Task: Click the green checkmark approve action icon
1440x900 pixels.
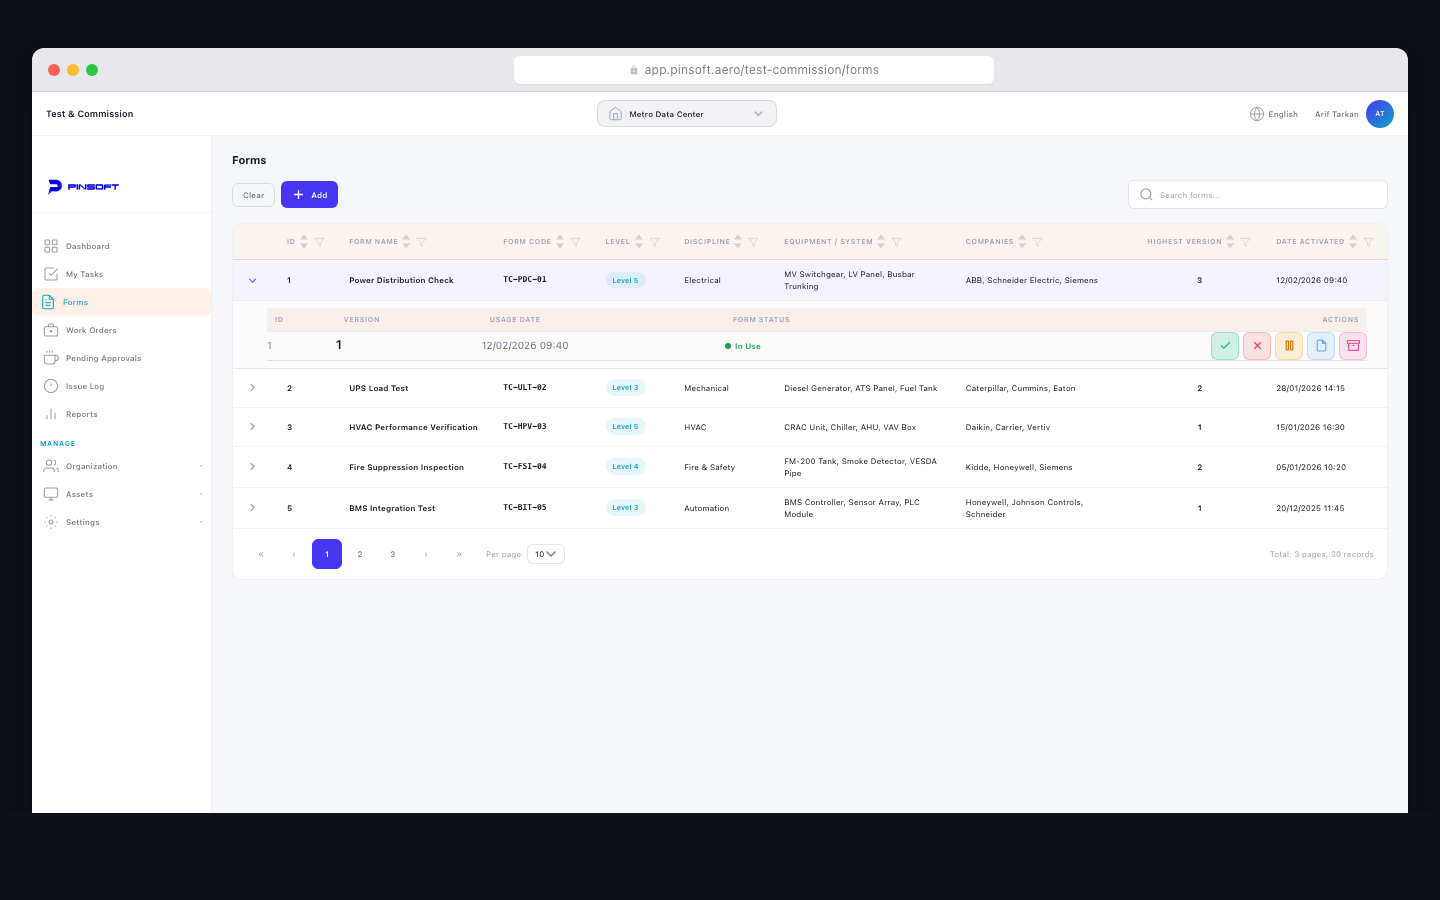Action: coord(1225,346)
